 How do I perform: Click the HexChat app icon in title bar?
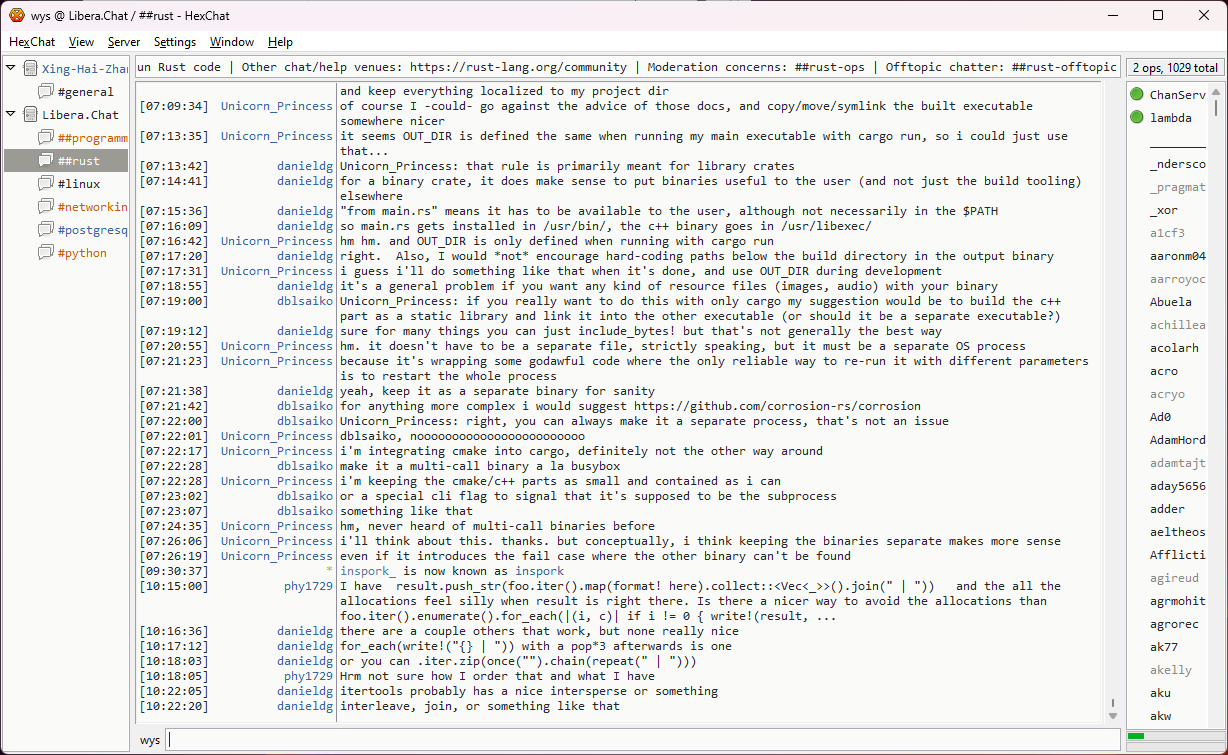(17, 15)
